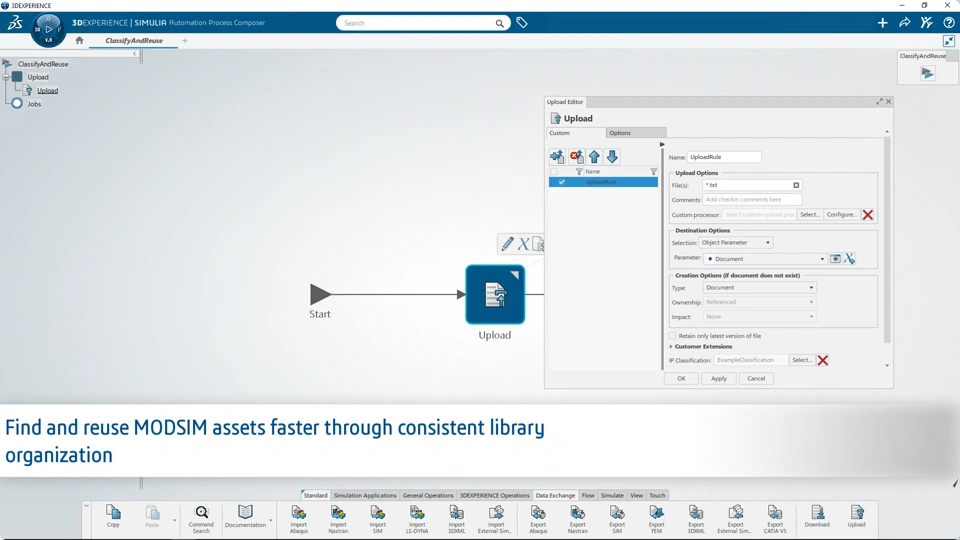Click Select button for IP Classification
The image size is (960, 540).
click(801, 360)
